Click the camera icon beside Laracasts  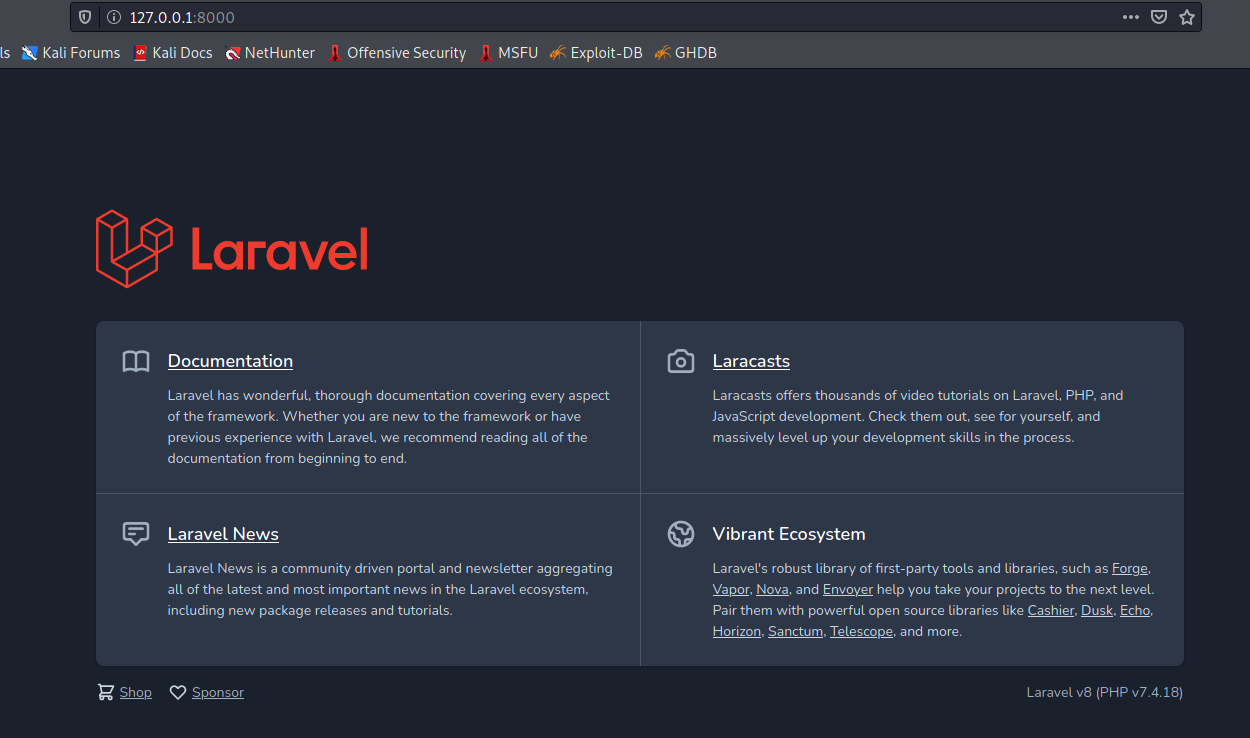(681, 361)
